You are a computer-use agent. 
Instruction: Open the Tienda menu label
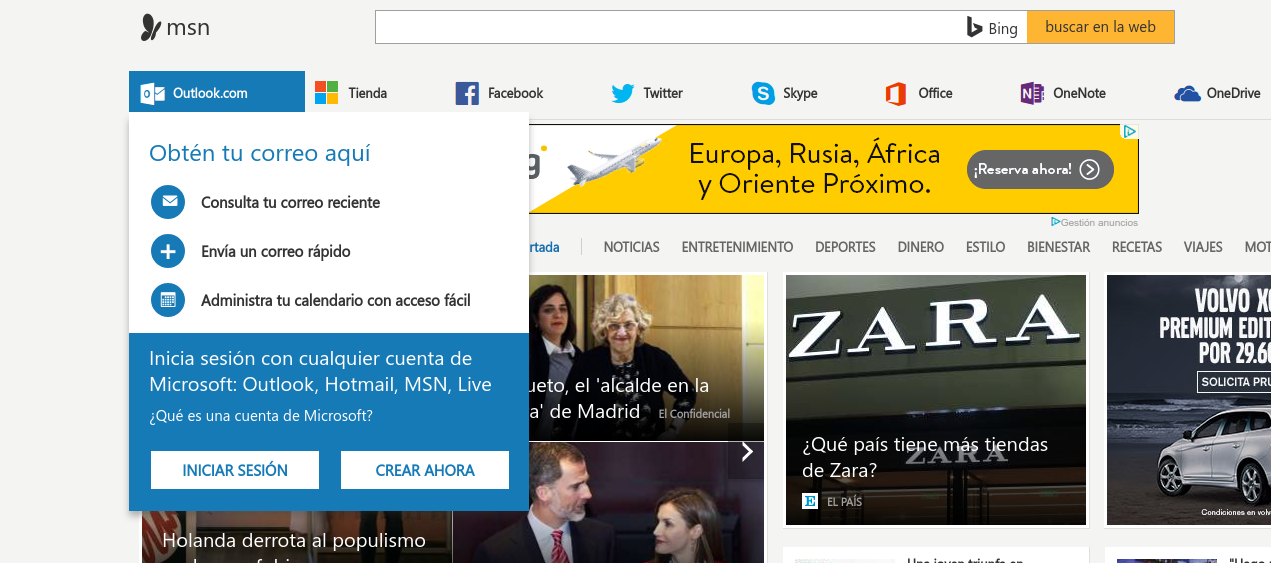(368, 93)
